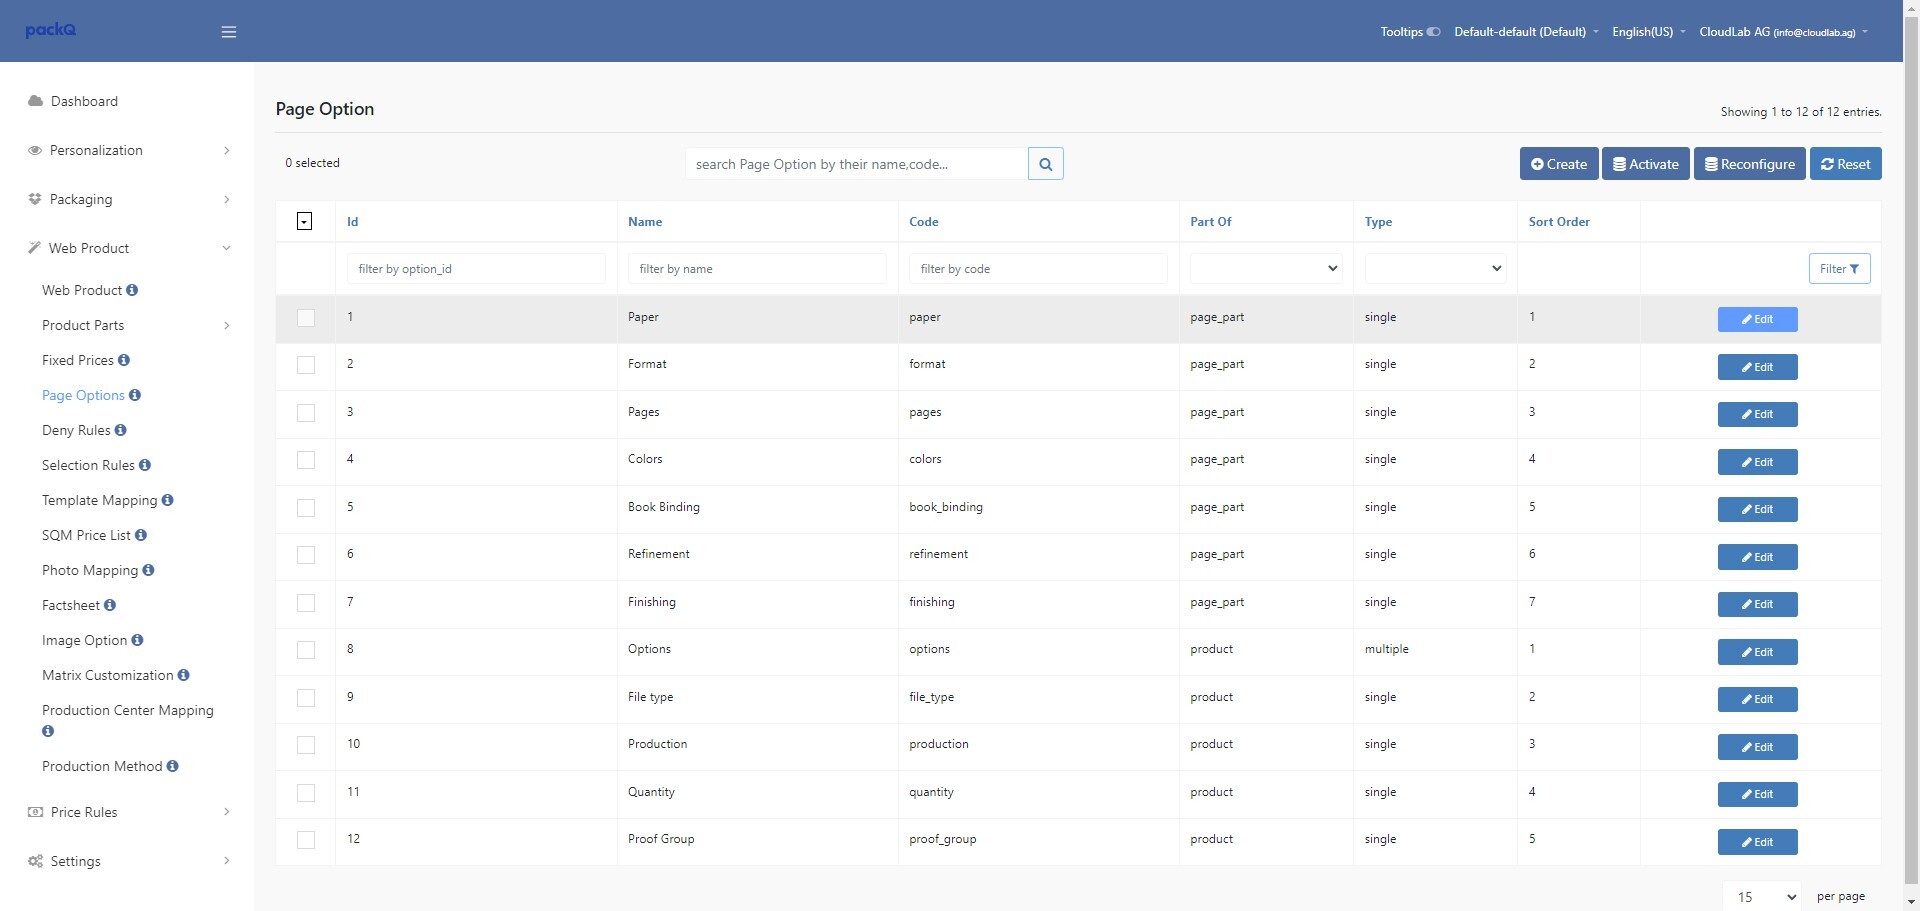Click the filter by option_id field

pyautogui.click(x=476, y=268)
